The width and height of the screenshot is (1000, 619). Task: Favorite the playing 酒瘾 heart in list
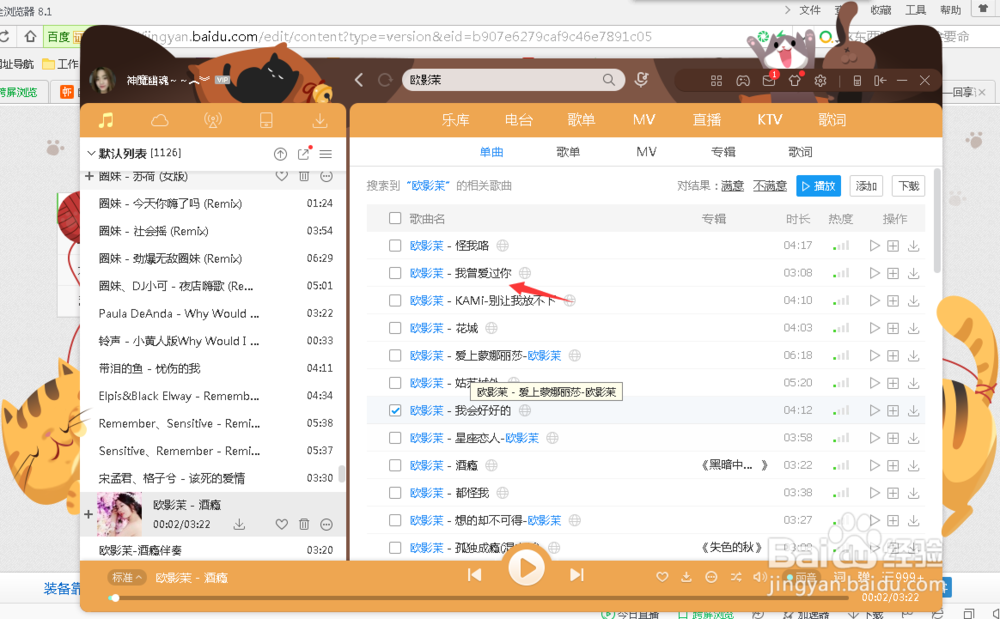[x=281, y=524]
